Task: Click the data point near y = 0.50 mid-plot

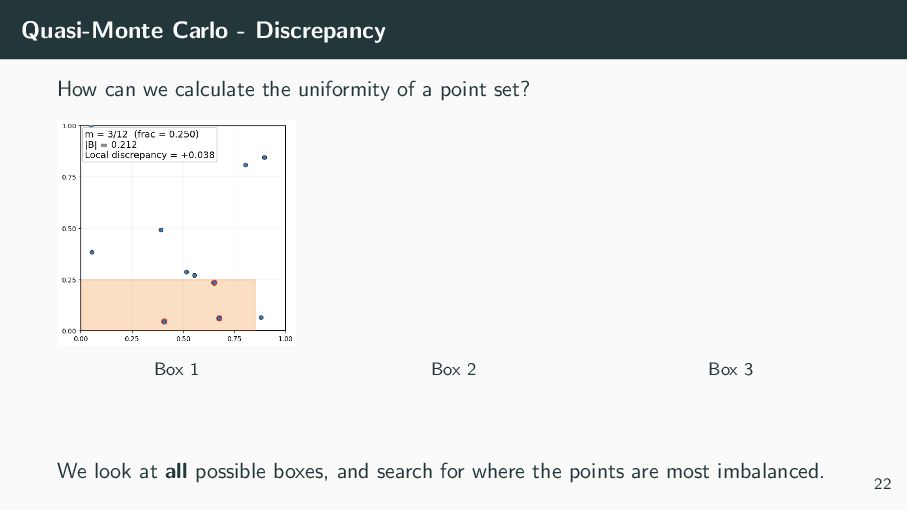Action: [x=161, y=230]
